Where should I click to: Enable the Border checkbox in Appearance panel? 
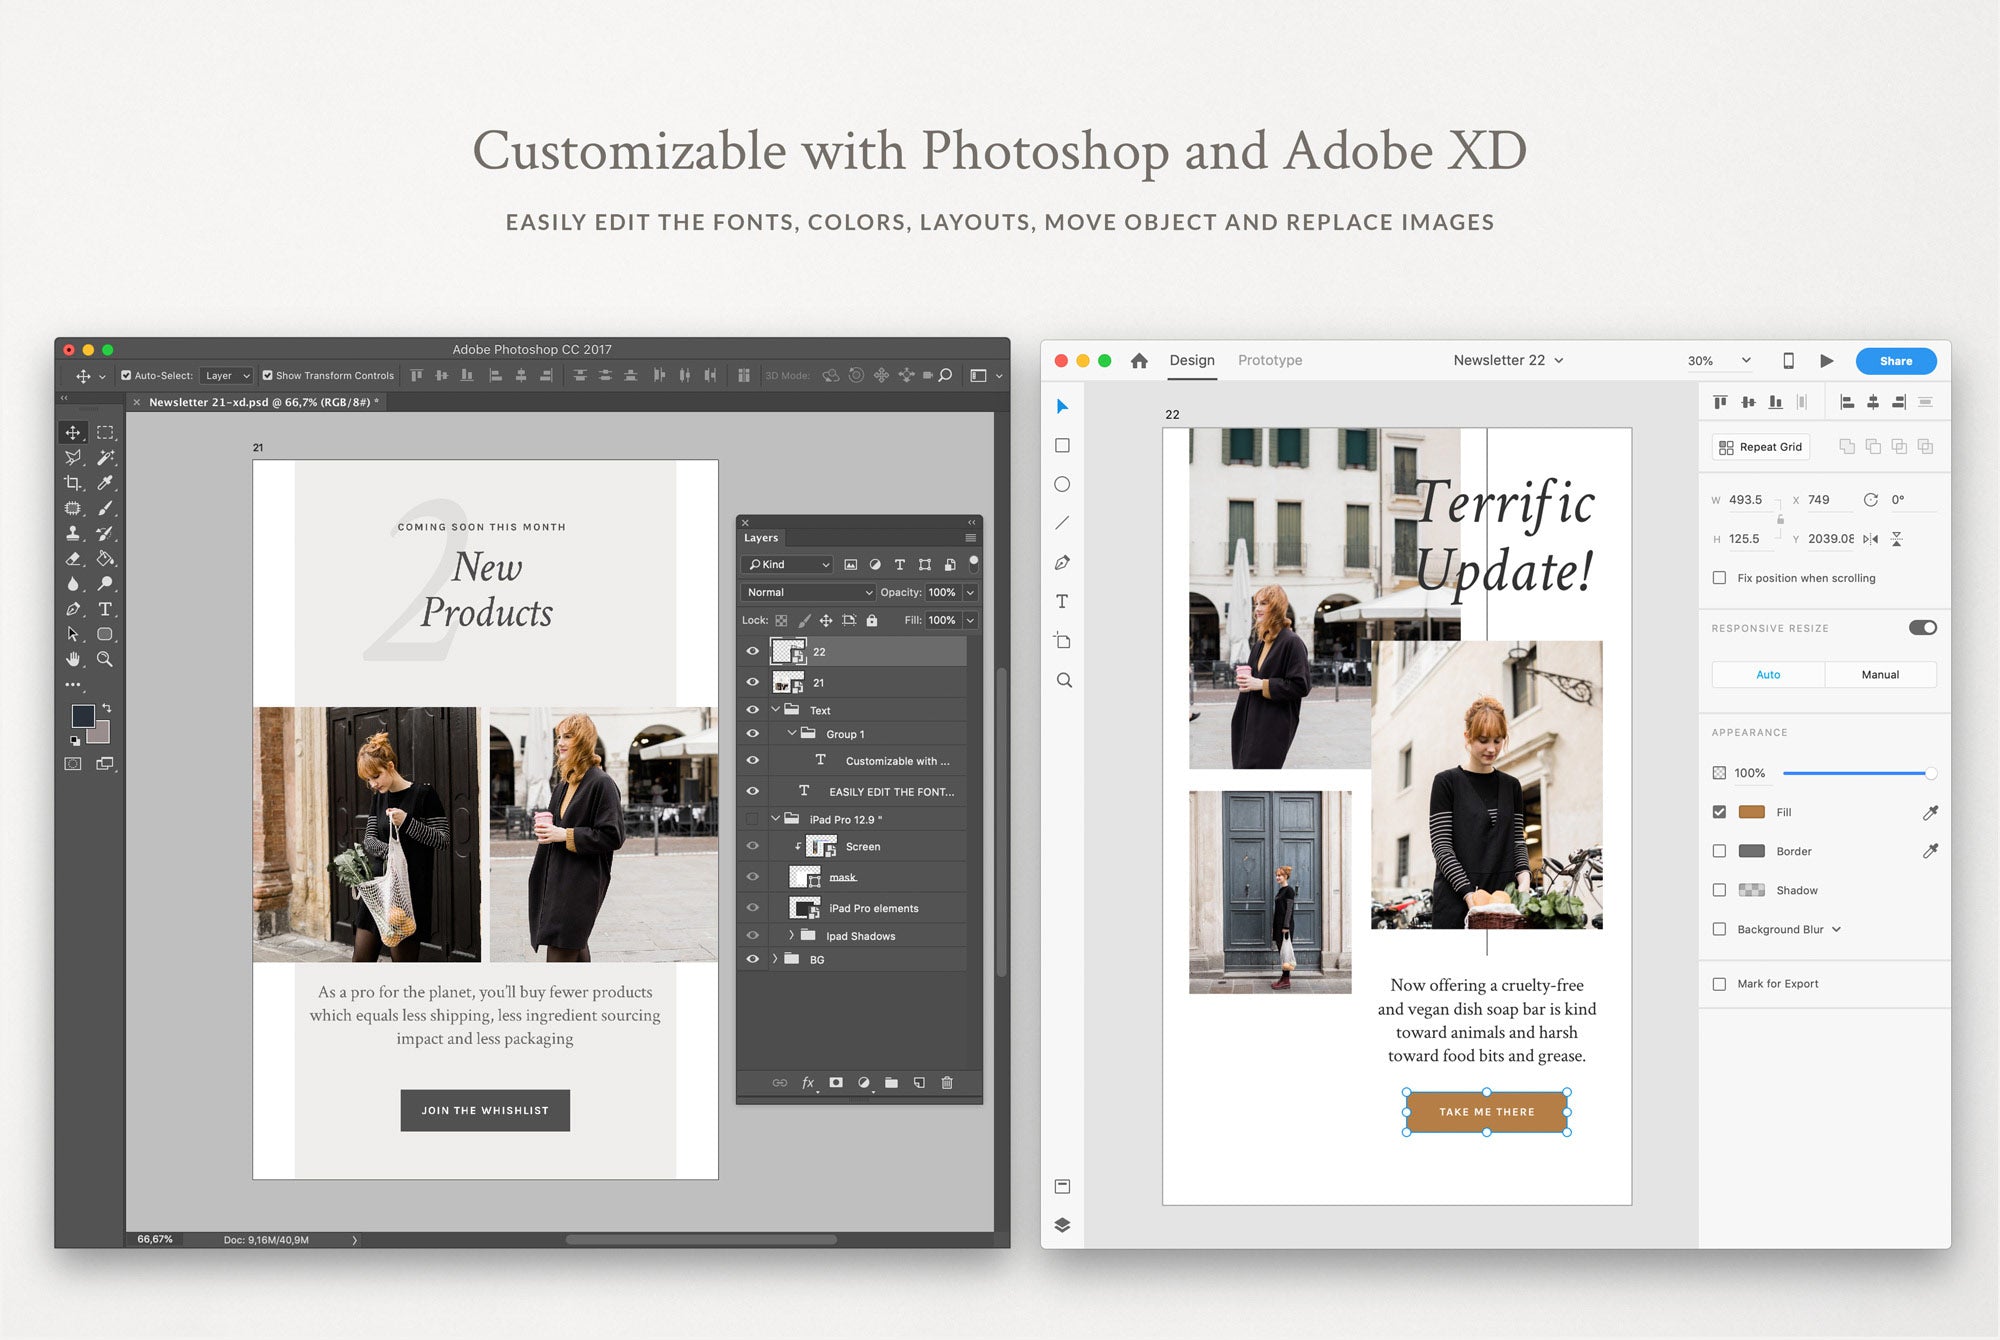click(x=1719, y=849)
